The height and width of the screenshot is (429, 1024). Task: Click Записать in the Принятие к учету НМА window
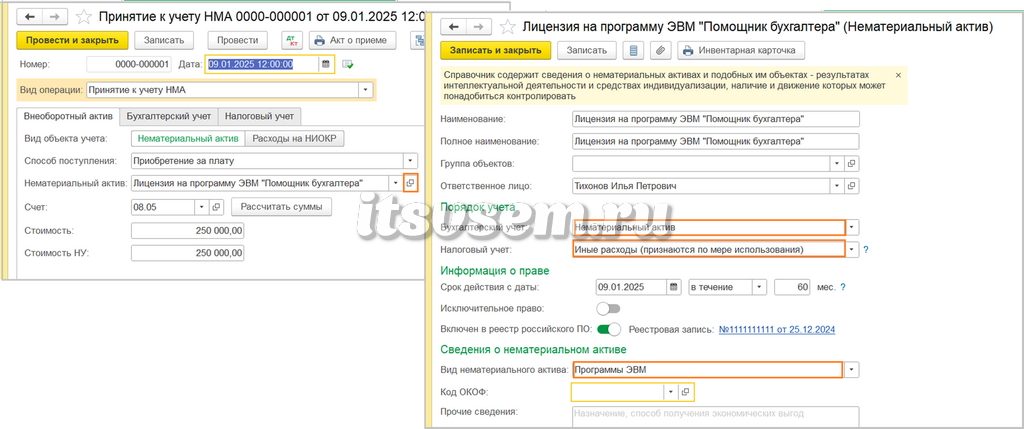point(164,40)
